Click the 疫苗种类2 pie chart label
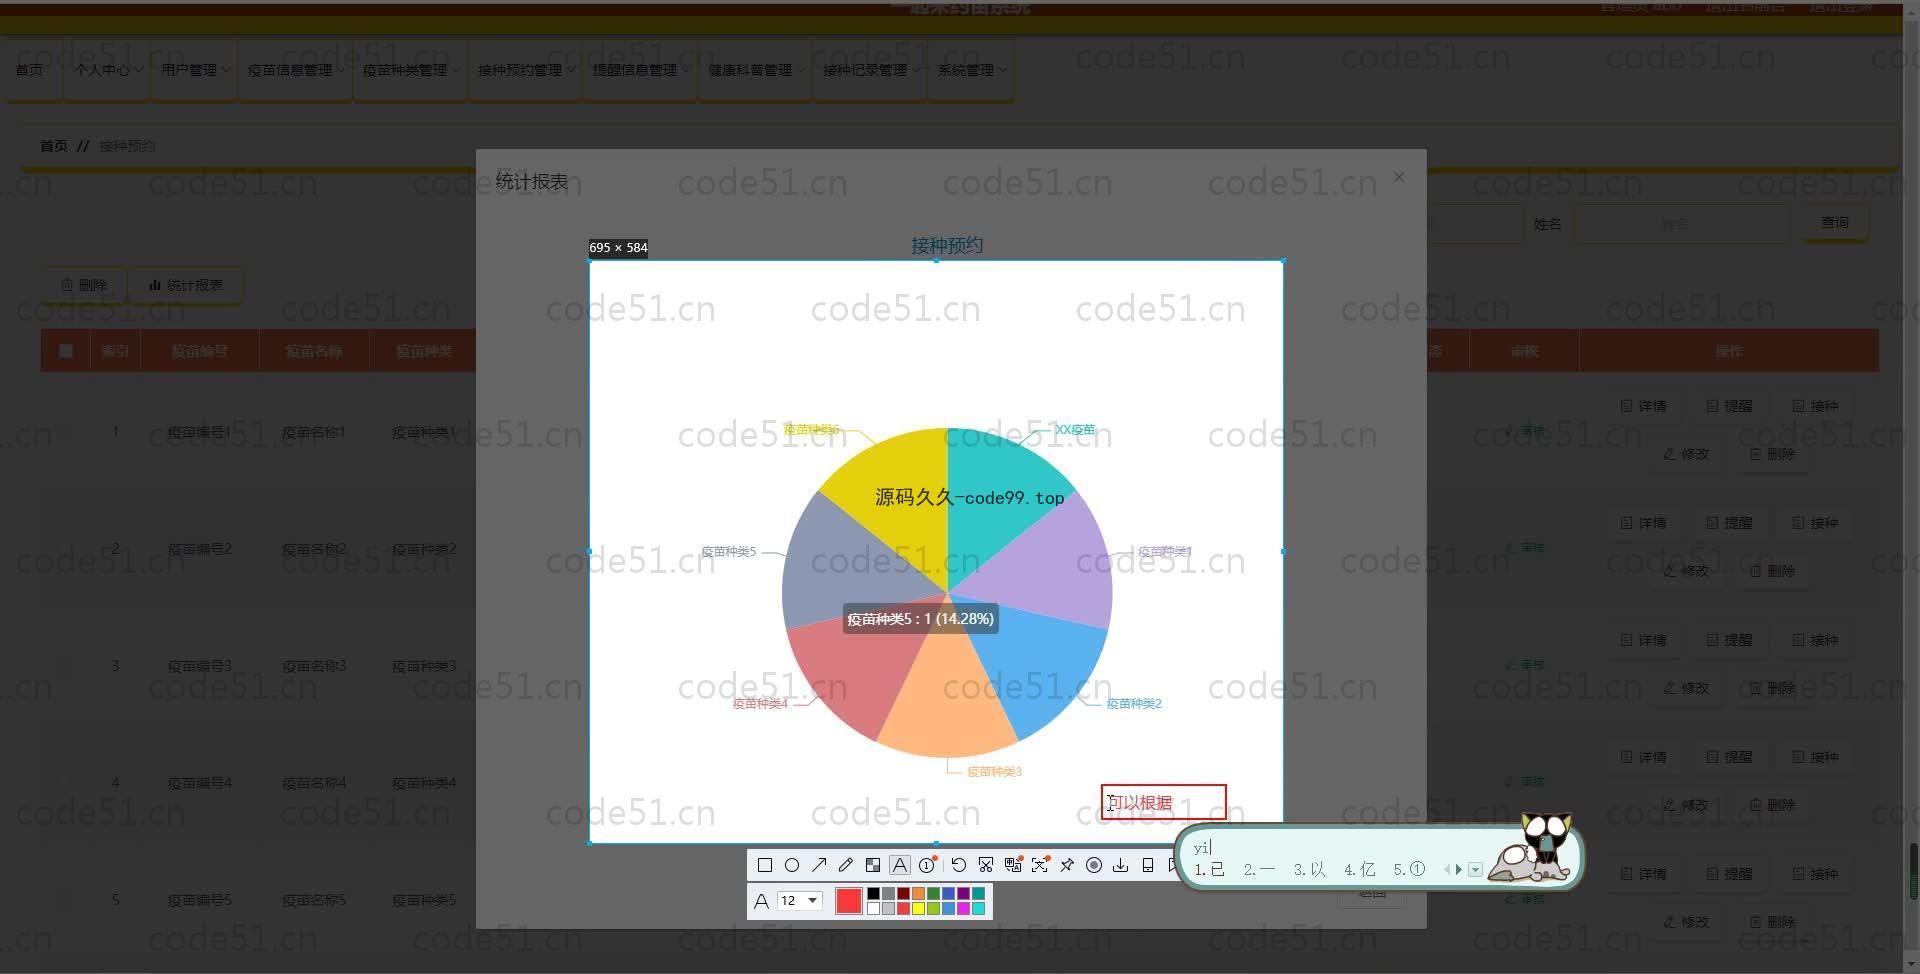The image size is (1920, 974). tap(1134, 704)
